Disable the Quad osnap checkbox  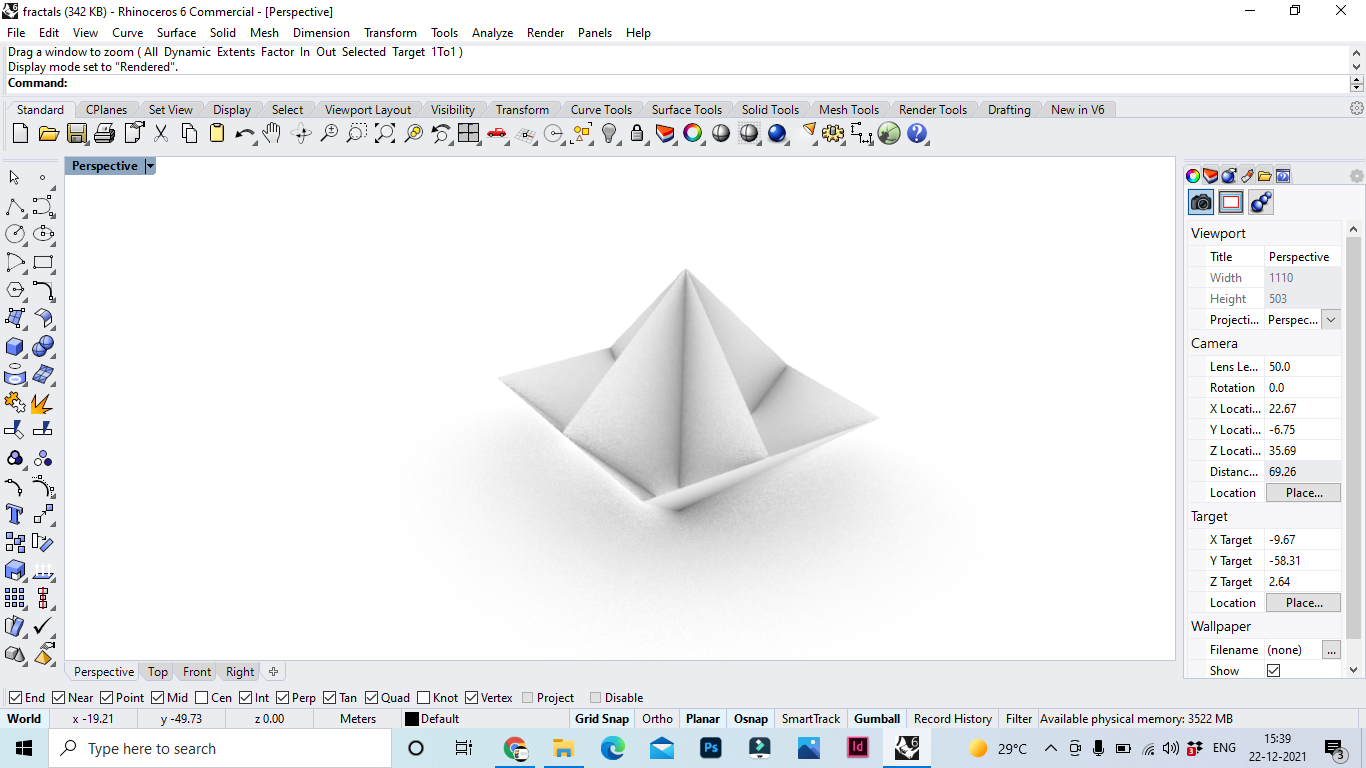click(x=372, y=698)
